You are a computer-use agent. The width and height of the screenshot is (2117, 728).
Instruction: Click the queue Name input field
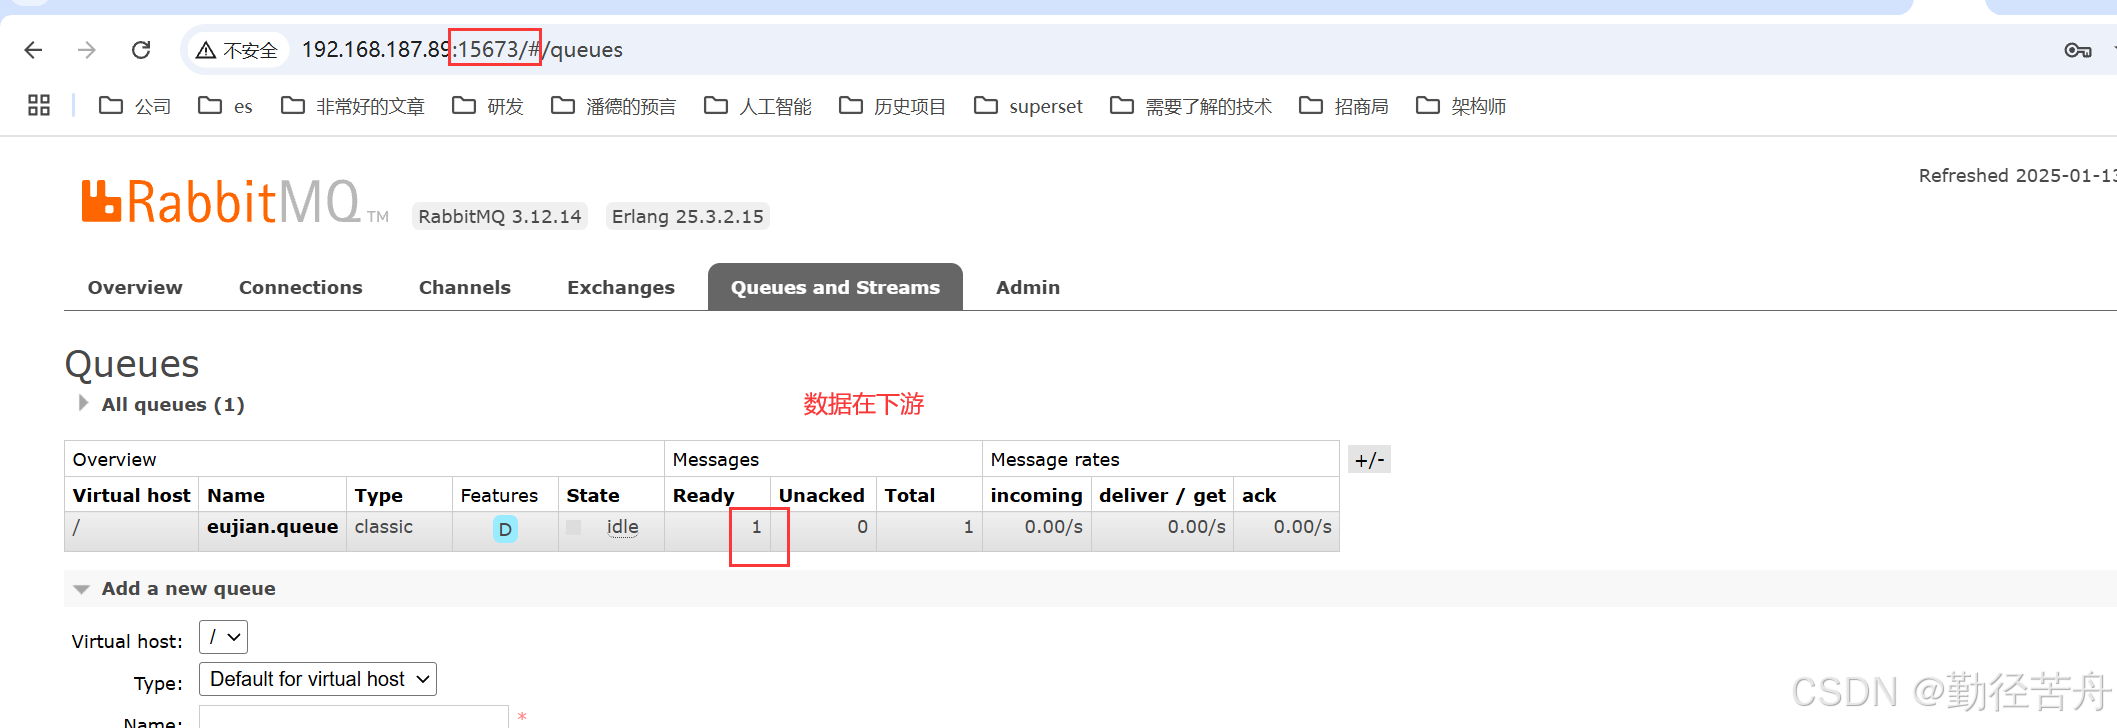[354, 717]
